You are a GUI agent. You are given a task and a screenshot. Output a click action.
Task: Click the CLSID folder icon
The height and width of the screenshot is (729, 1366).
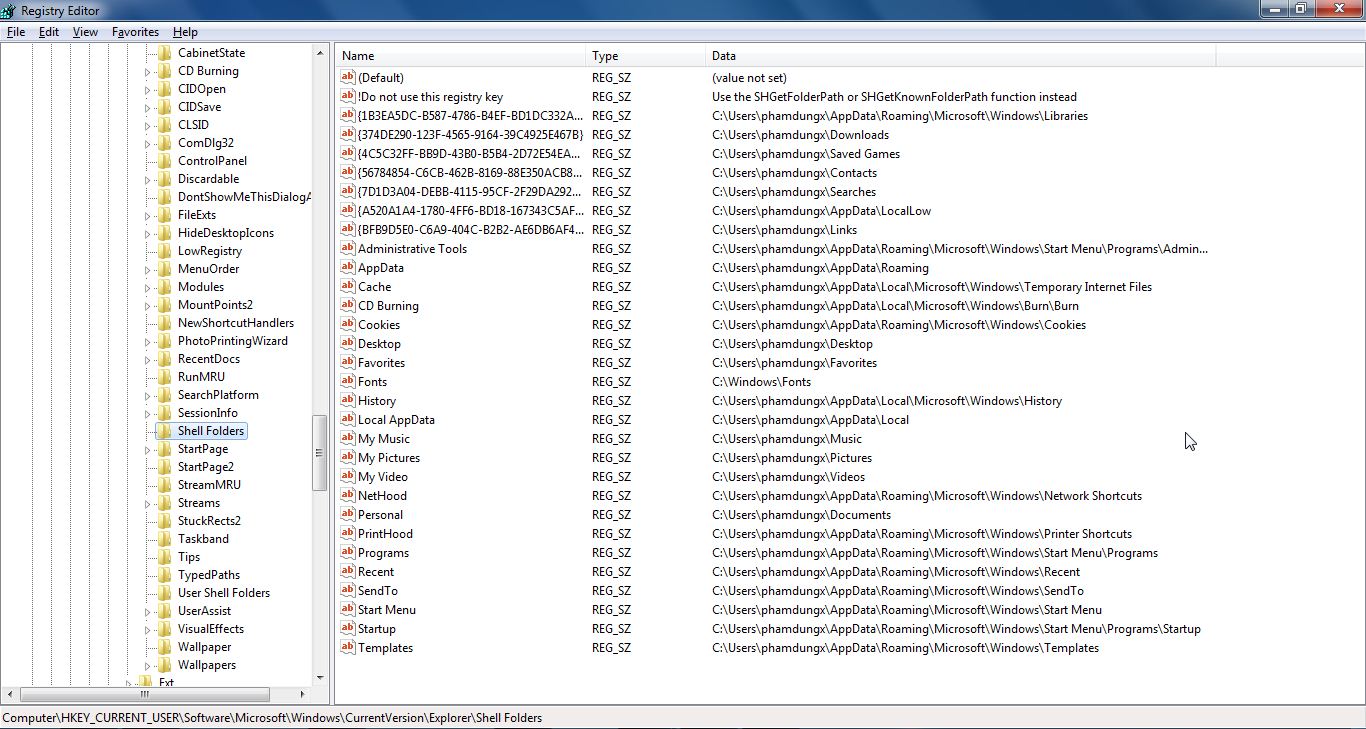(164, 125)
